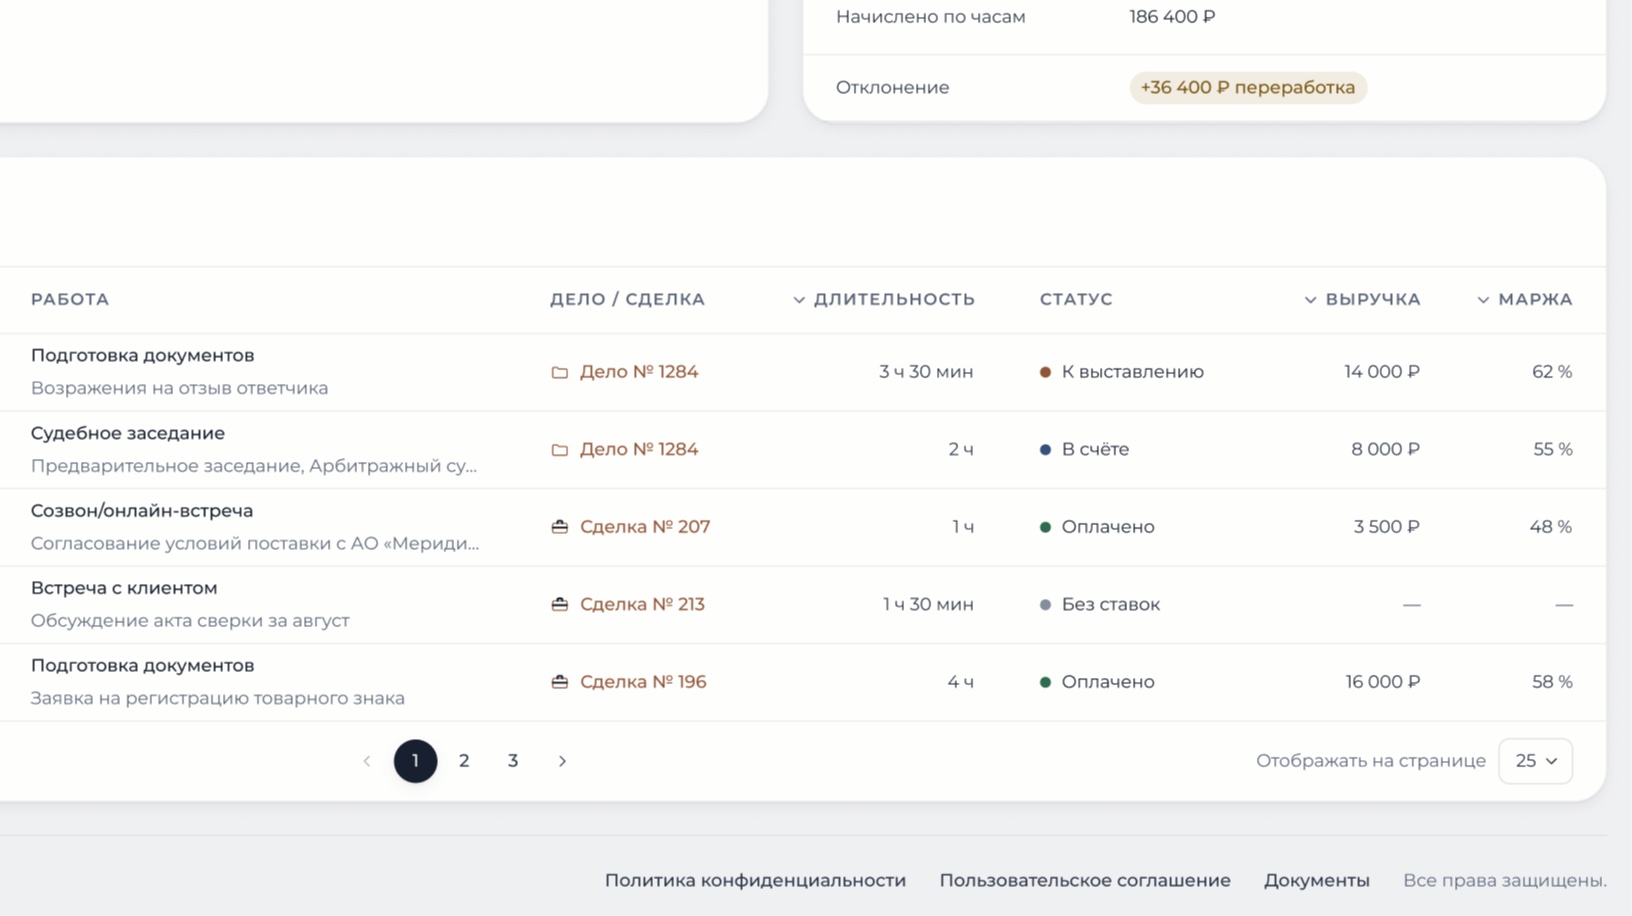
Task: Open Сделка № 196 link
Action: tap(643, 682)
